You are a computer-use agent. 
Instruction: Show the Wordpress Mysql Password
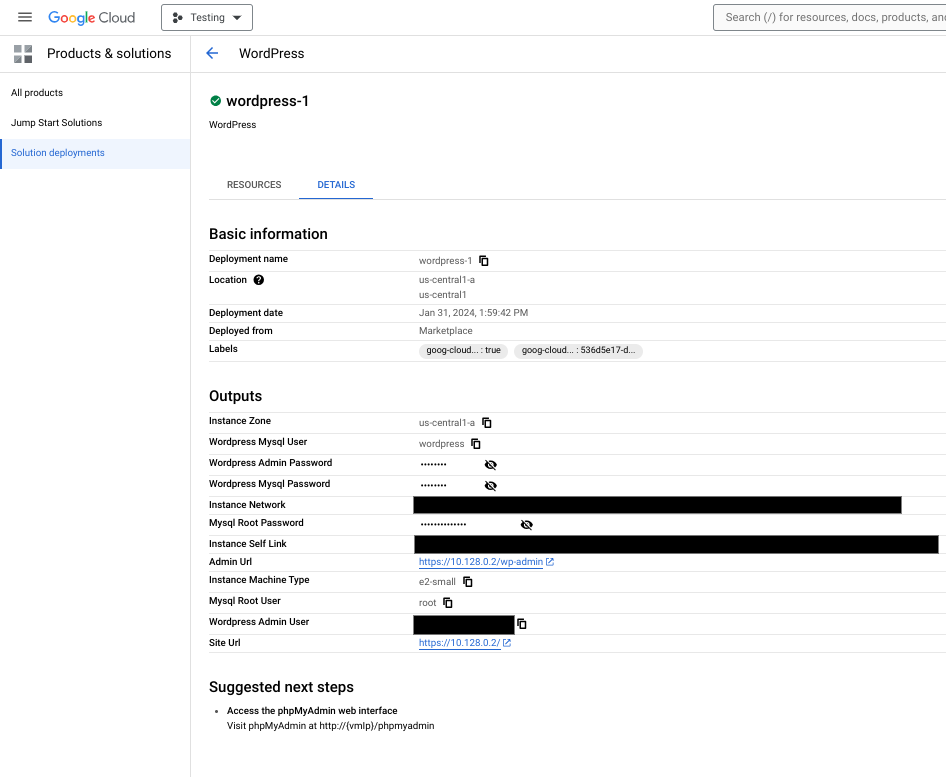(490, 486)
